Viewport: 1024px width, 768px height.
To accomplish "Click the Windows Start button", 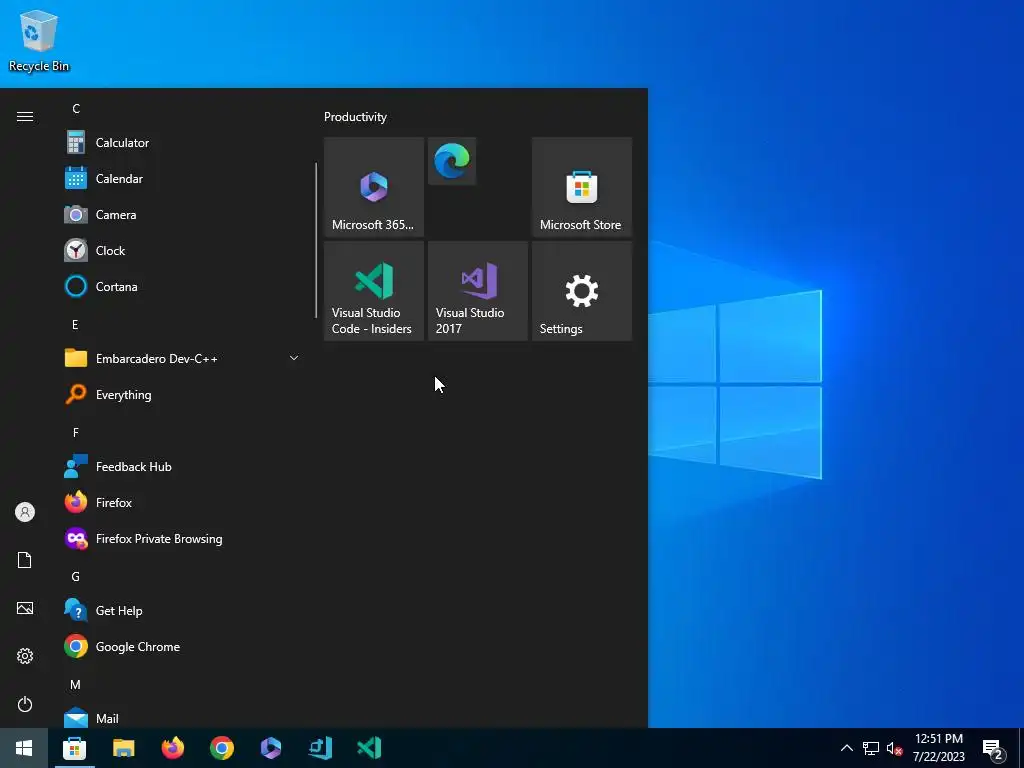I will [24, 748].
